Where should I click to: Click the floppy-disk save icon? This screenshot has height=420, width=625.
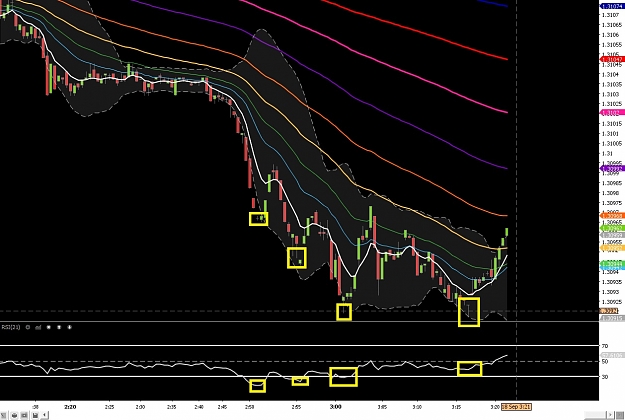point(35,415)
